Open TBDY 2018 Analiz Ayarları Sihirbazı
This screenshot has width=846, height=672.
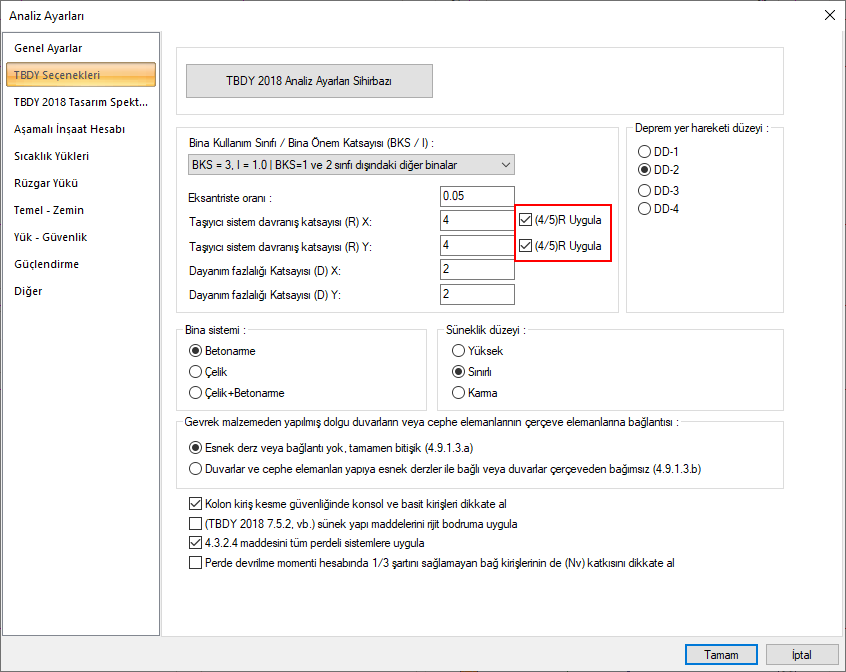click(x=309, y=81)
